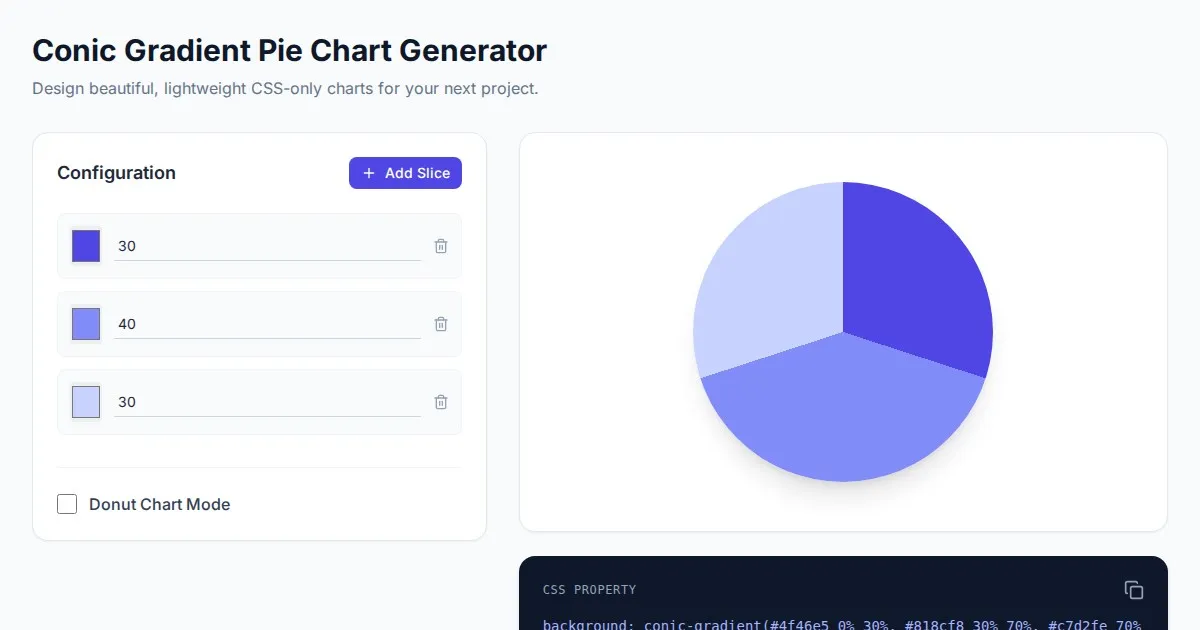Open the dark indigo color swatch picker
Screen dimensions: 1200x630
(86, 246)
